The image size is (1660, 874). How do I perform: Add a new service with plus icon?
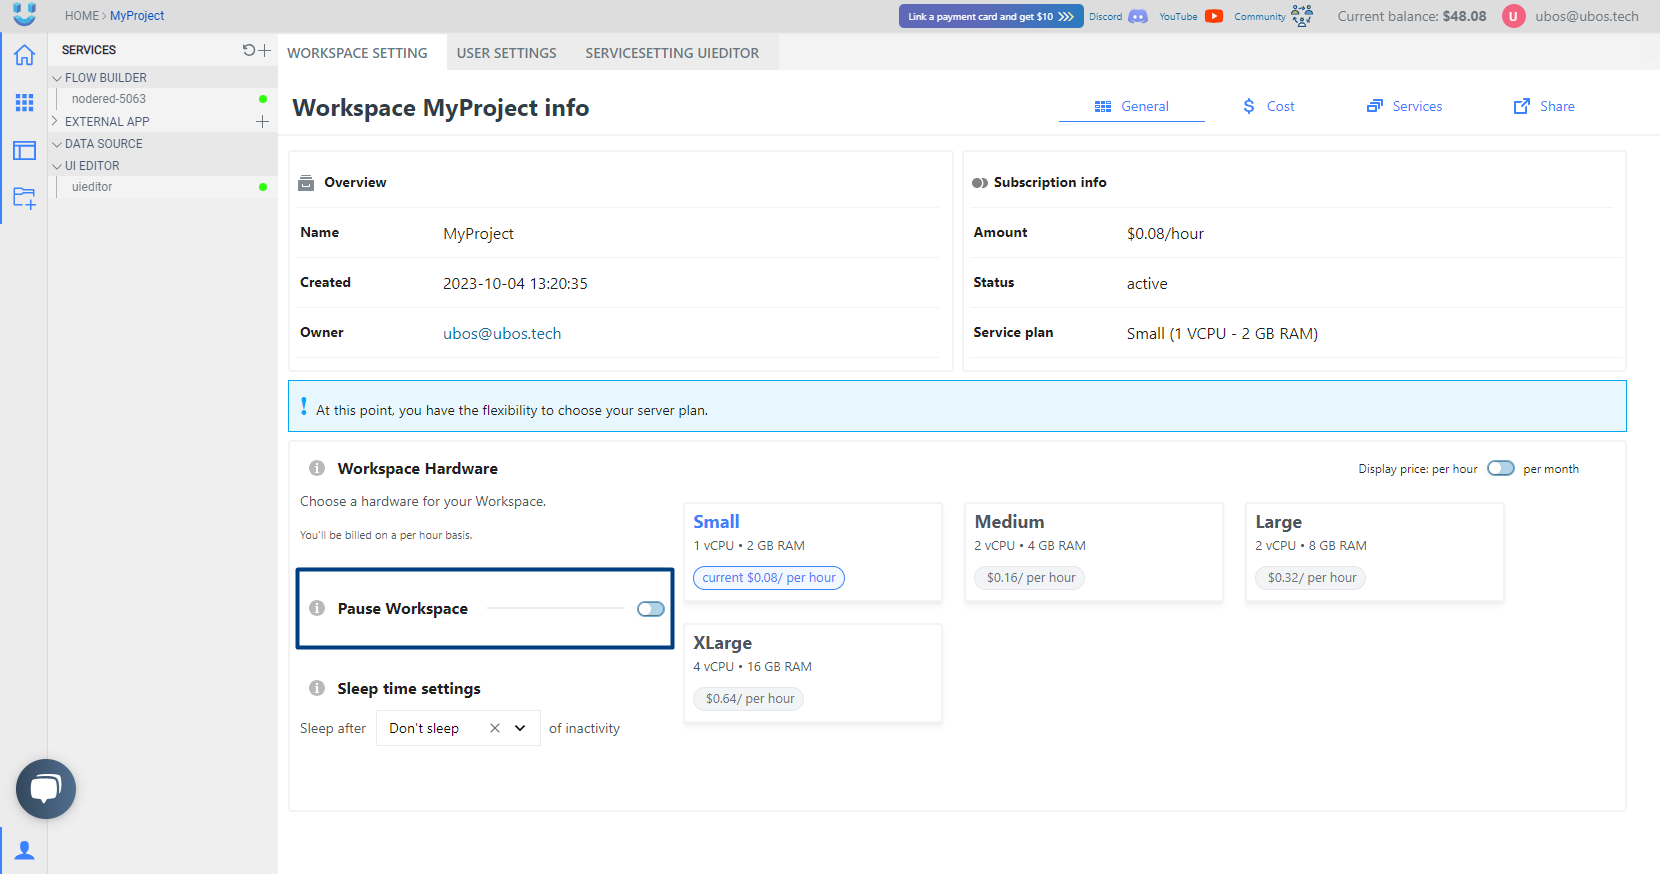click(265, 50)
